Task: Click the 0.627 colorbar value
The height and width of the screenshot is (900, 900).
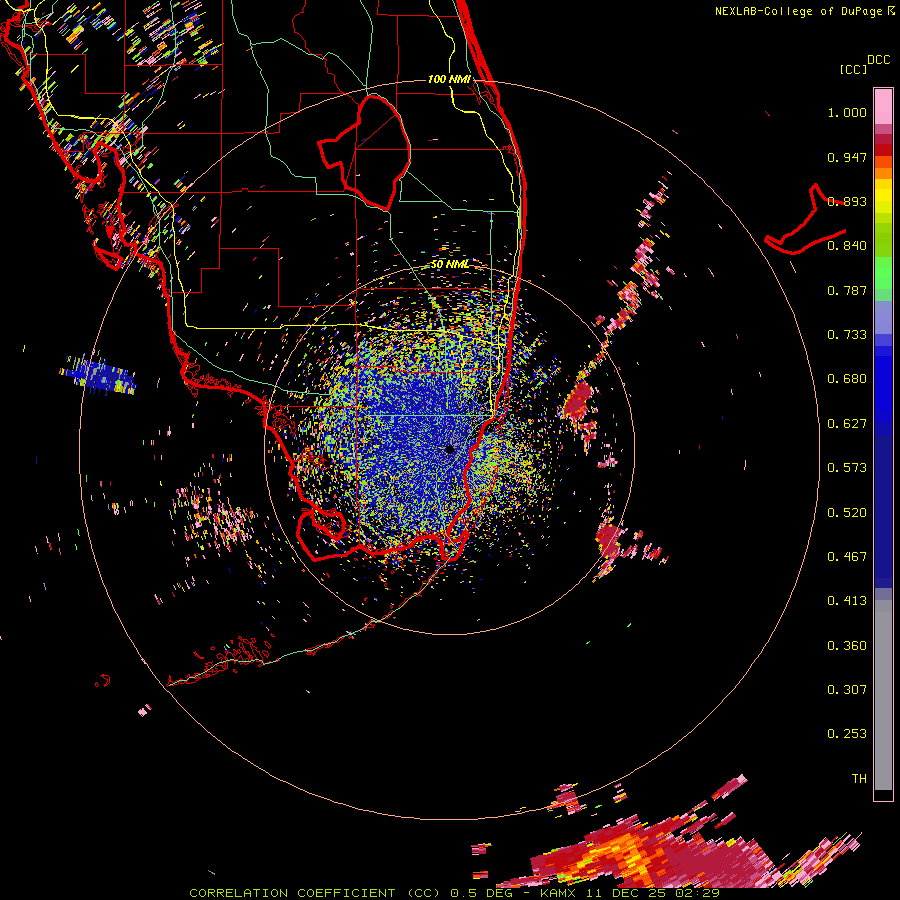Action: 847,424
